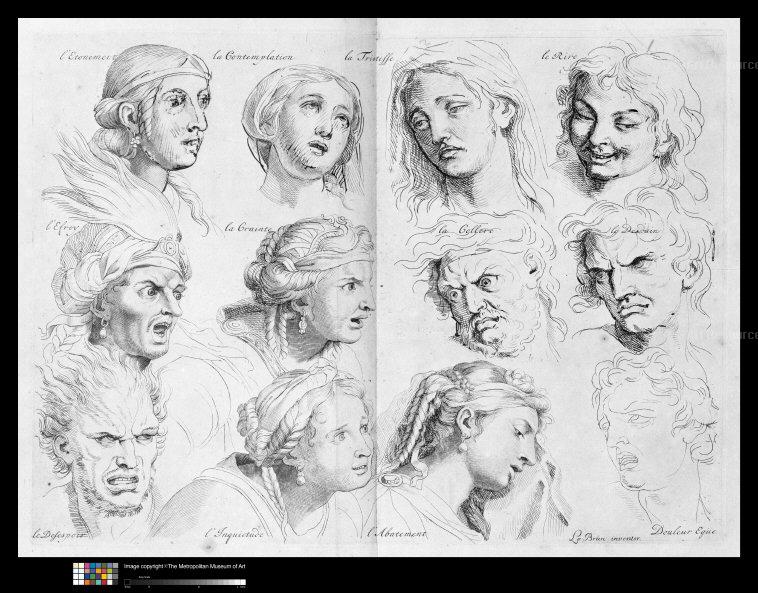The image size is (758, 593).
Task: Click the "la Collere" caption
Action: (x=466, y=230)
